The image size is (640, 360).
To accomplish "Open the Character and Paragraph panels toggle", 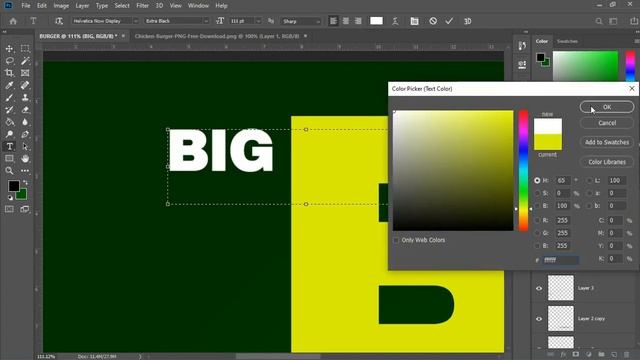I will (x=414, y=21).
